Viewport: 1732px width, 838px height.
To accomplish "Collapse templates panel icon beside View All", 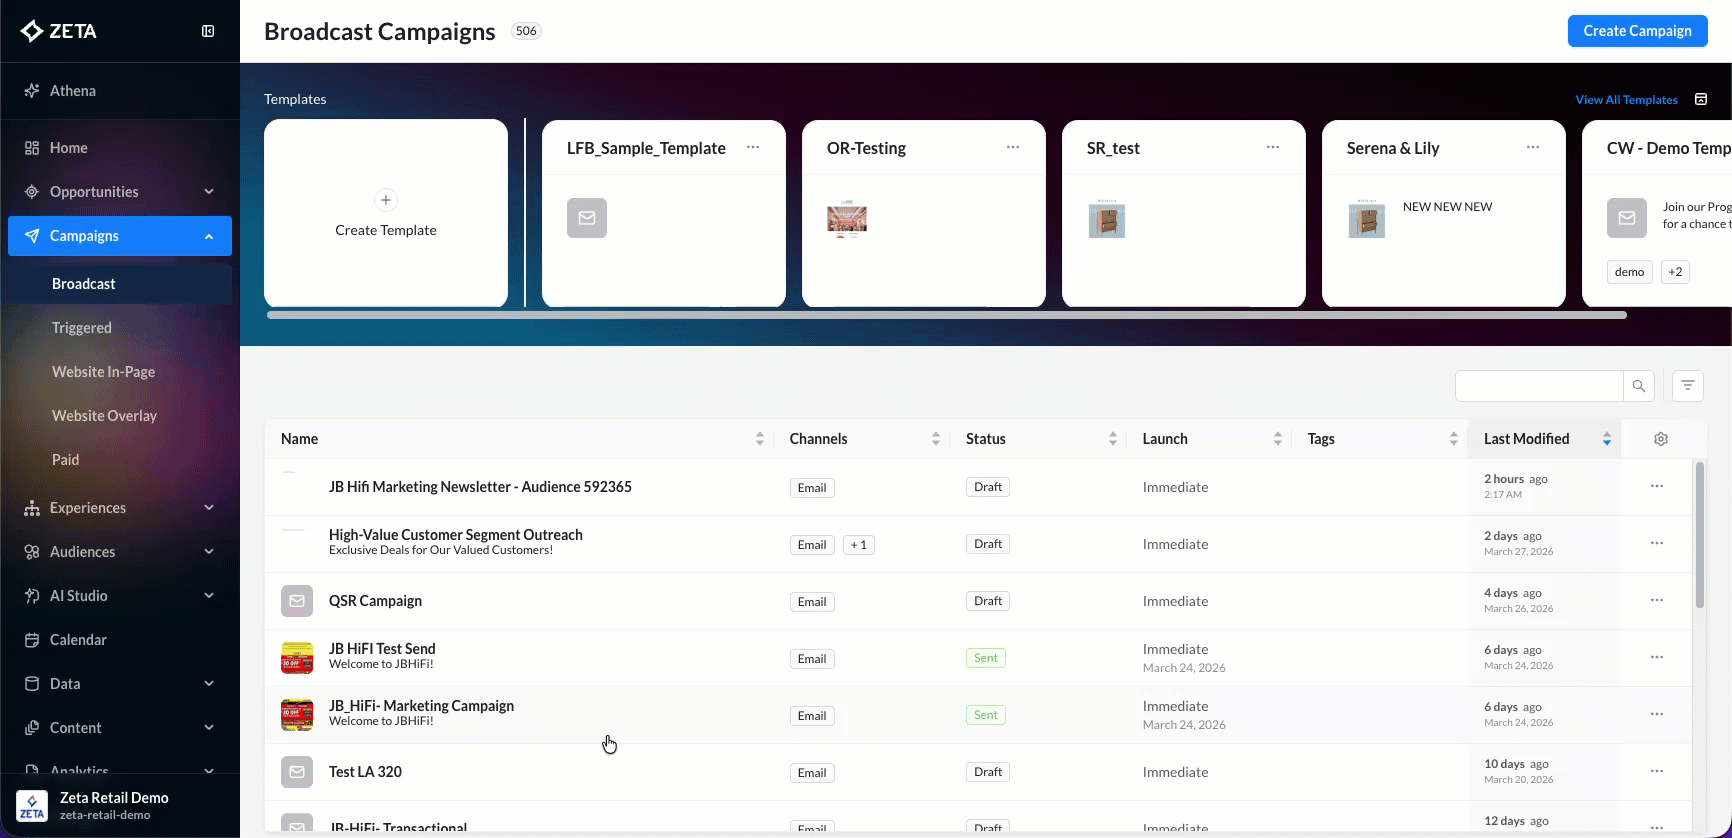I will pyautogui.click(x=1701, y=99).
